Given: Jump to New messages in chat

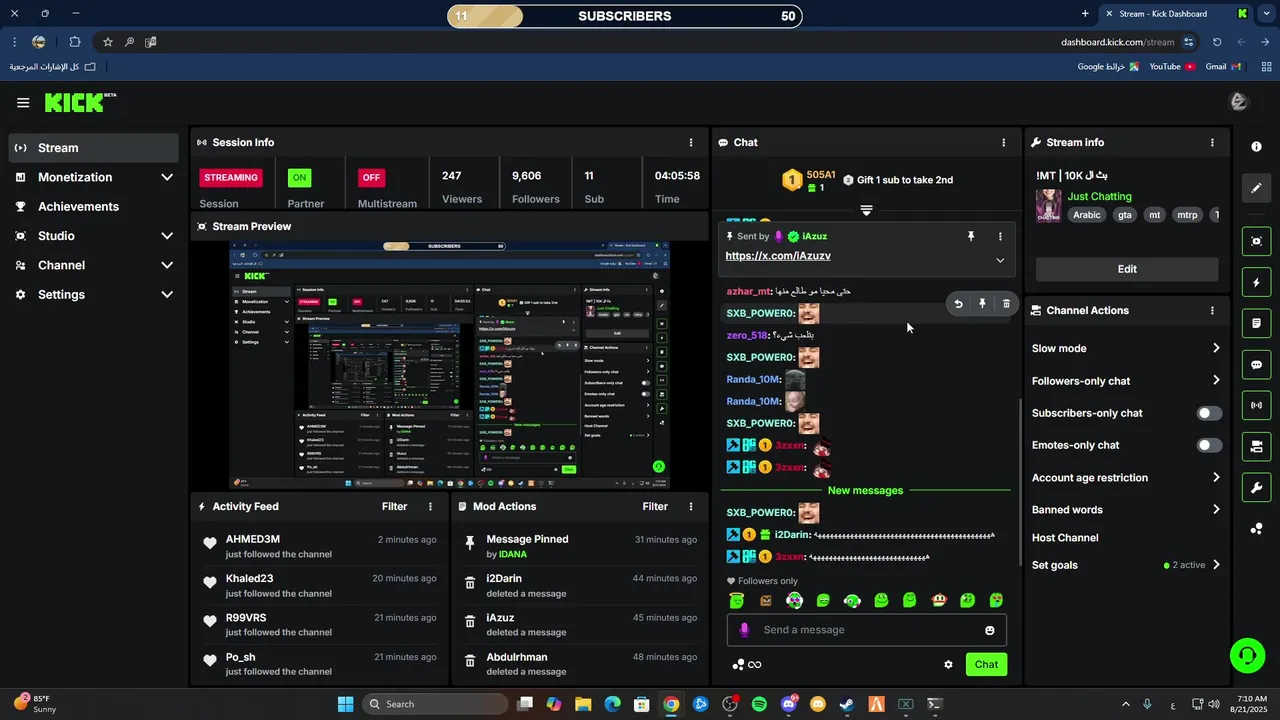Looking at the screenshot, I should pos(865,491).
